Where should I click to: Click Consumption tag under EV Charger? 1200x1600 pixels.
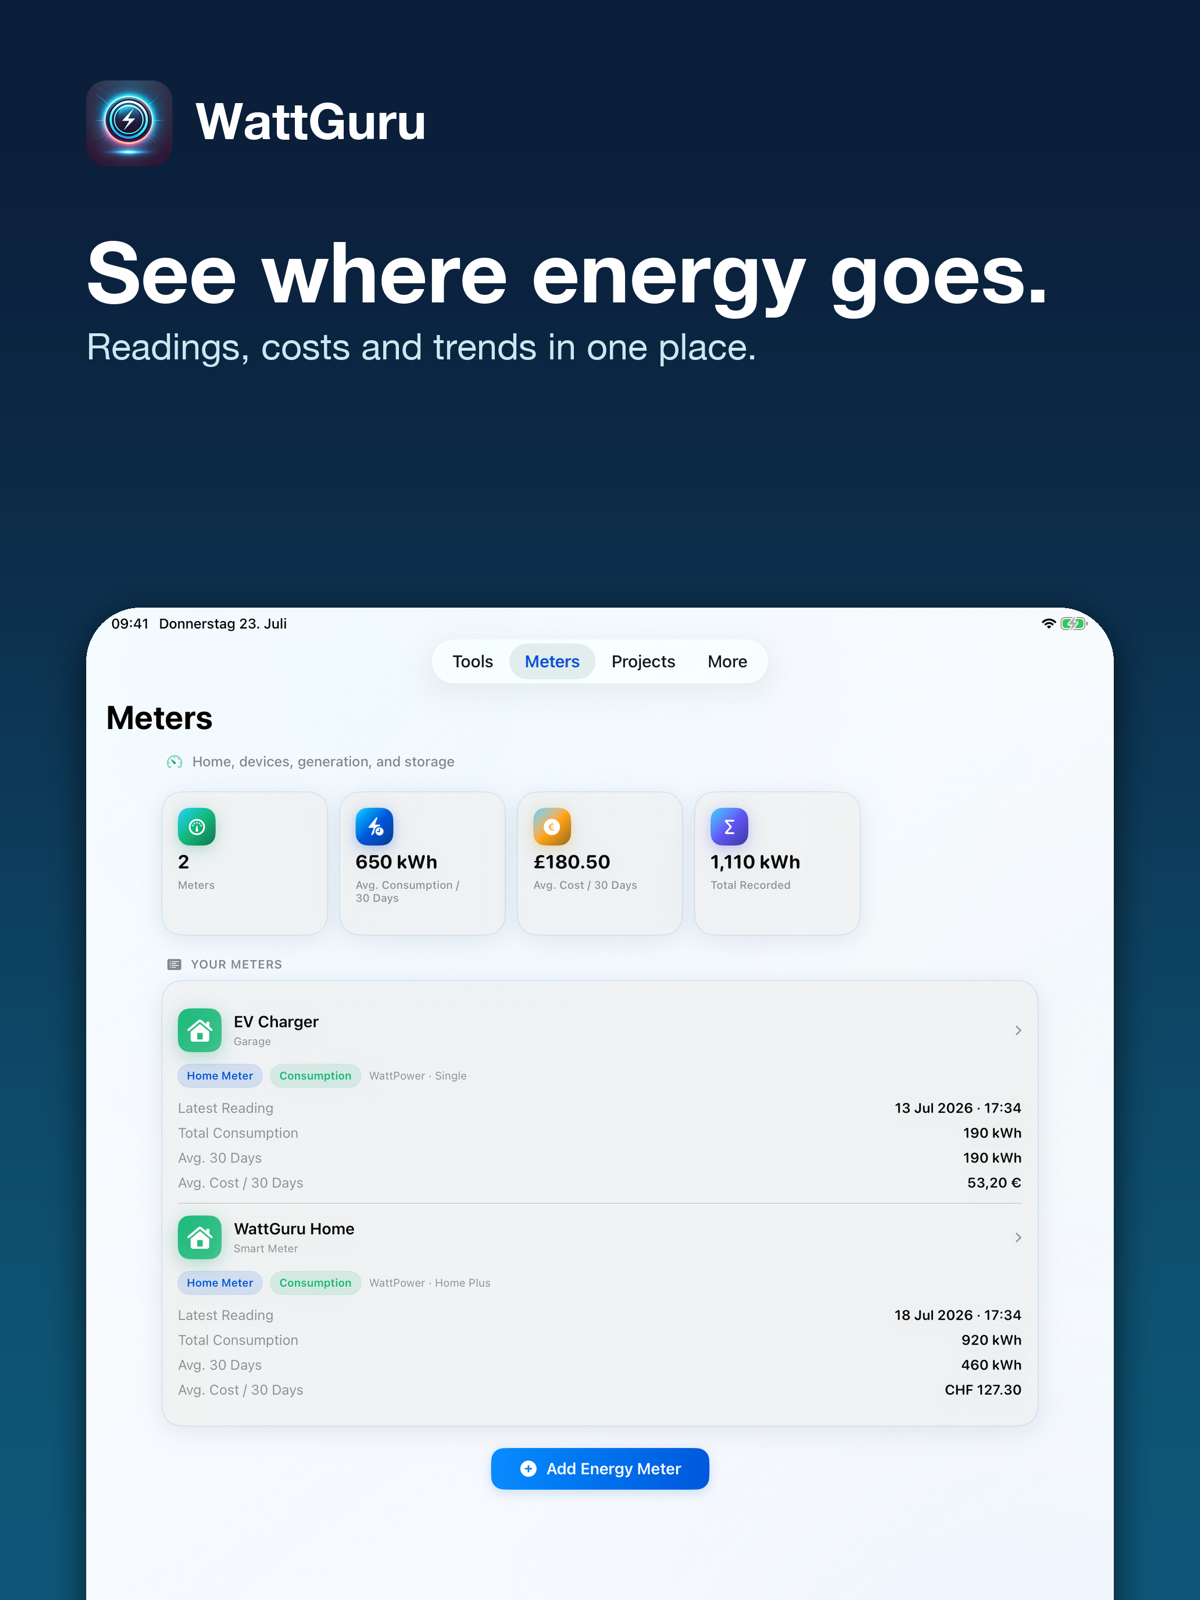(x=315, y=1076)
